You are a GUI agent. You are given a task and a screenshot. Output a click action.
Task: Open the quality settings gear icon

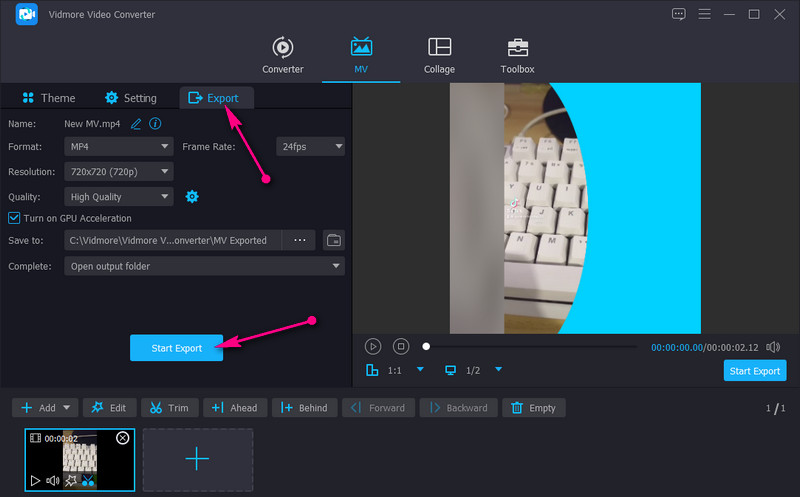[x=193, y=197]
